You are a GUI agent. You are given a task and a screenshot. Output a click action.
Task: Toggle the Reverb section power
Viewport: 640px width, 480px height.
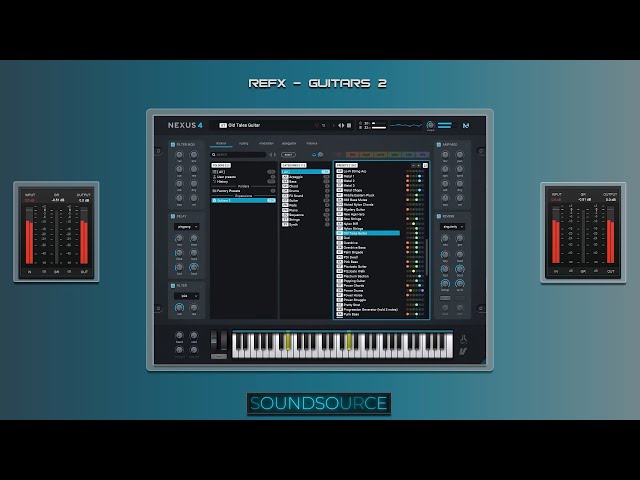click(439, 216)
